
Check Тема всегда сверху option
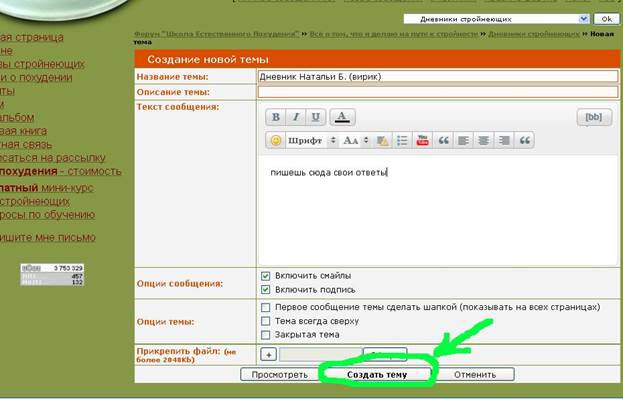tap(265, 321)
